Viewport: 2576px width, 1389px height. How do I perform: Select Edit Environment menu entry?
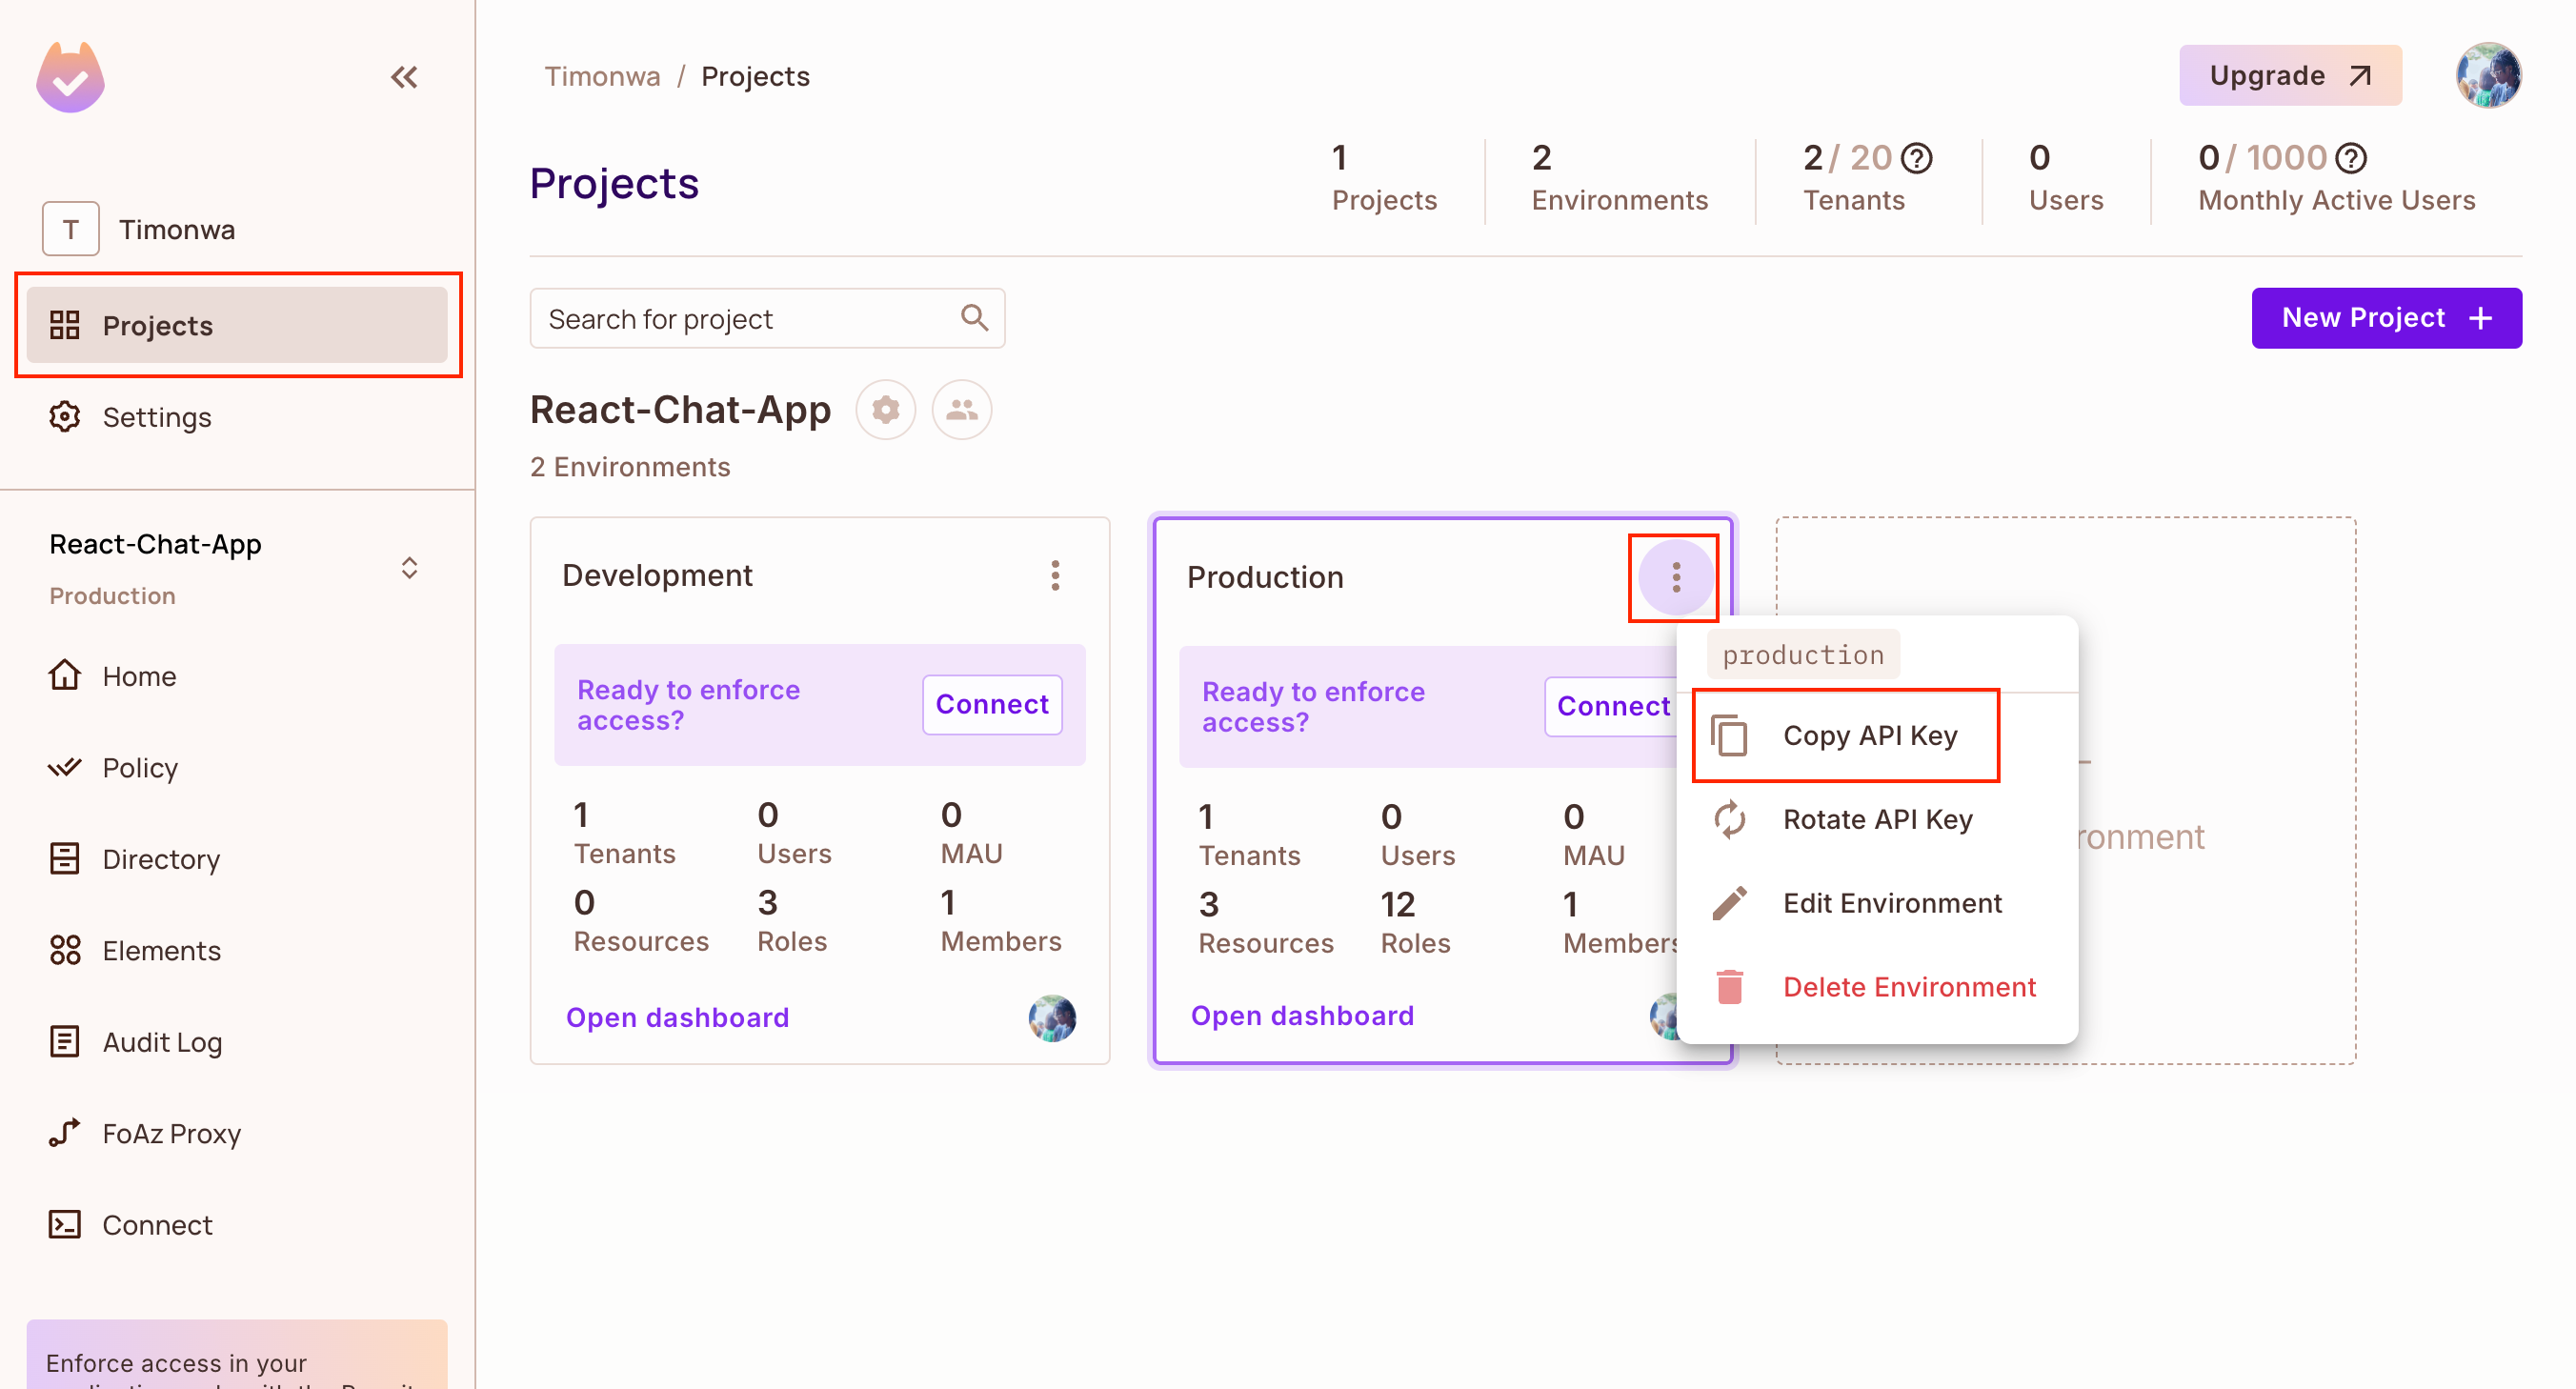coord(1890,904)
